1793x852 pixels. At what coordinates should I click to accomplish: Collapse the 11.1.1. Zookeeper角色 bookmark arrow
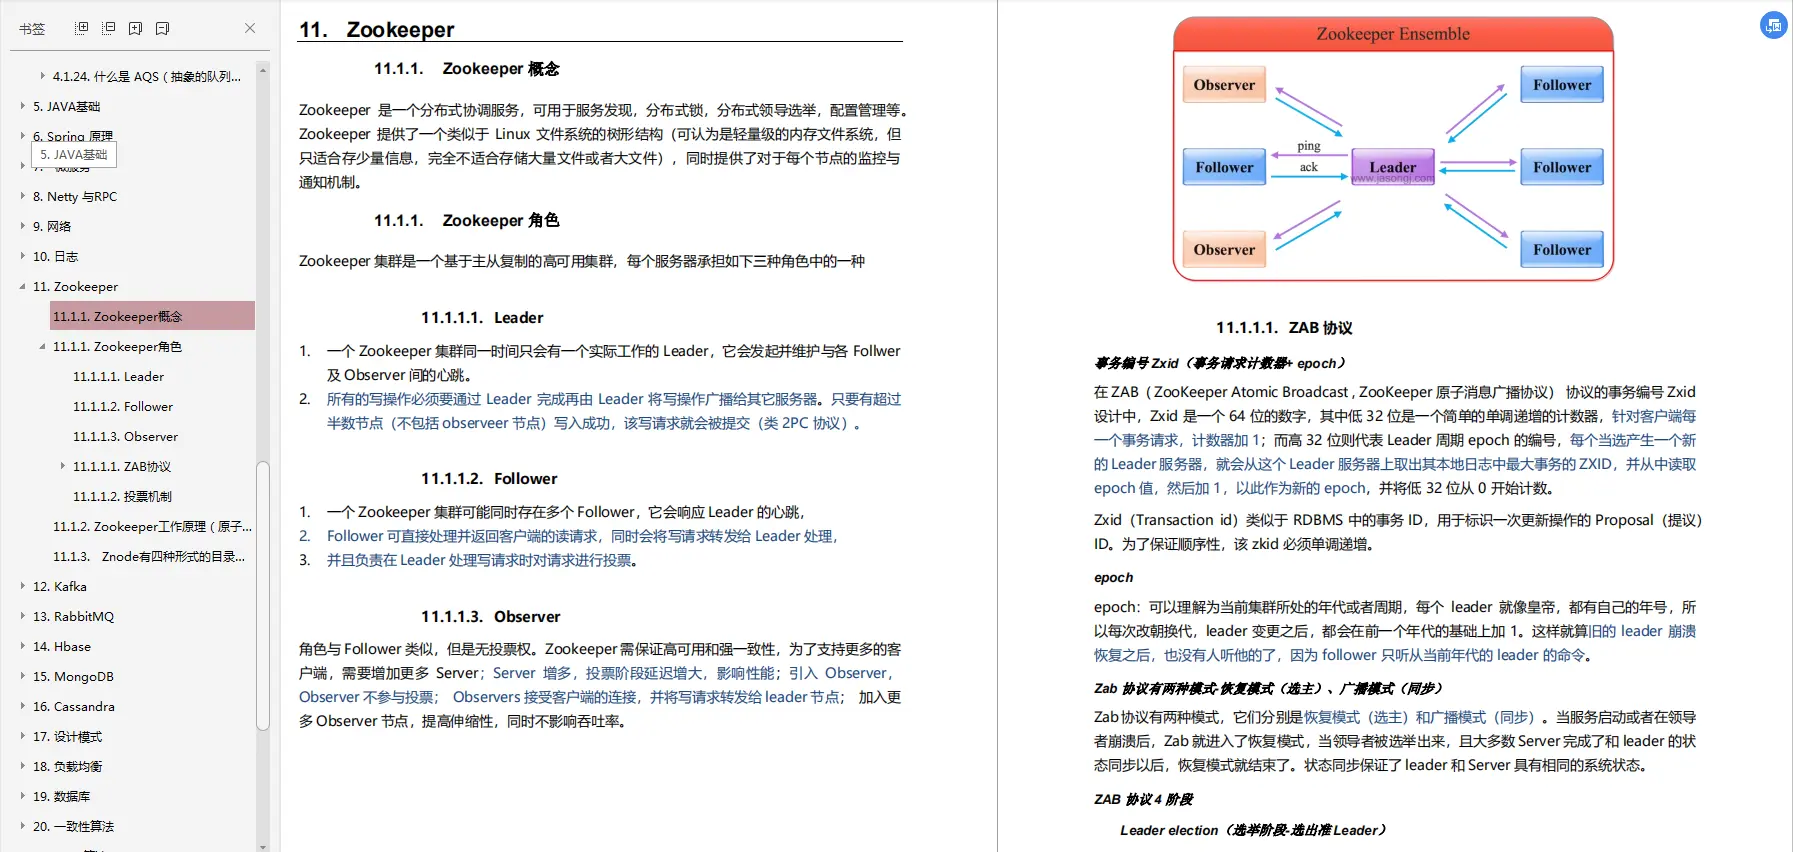click(42, 346)
